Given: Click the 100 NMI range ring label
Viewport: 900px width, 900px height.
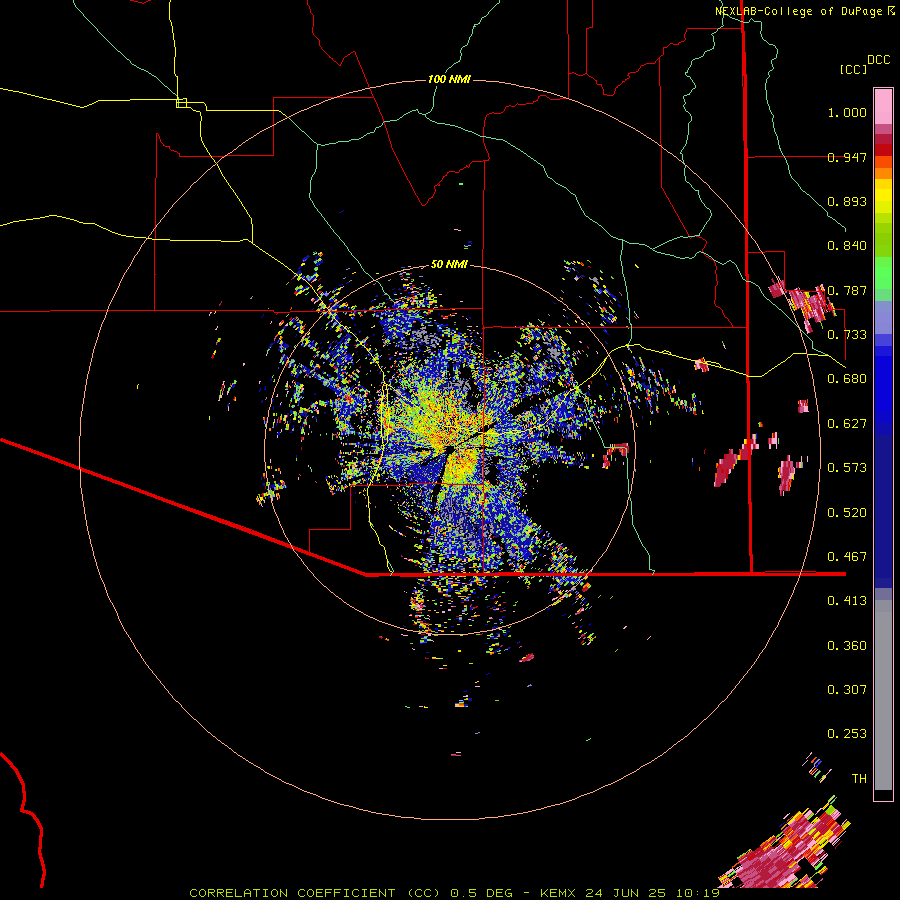Looking at the screenshot, I should coord(449,79).
